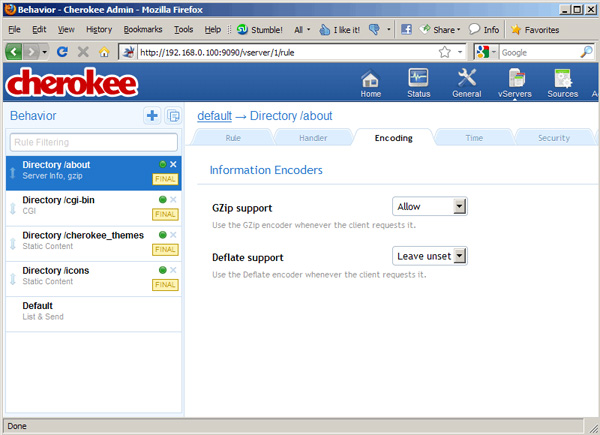Click reorder handle for Directory /cgi-bin

[x=13, y=209]
